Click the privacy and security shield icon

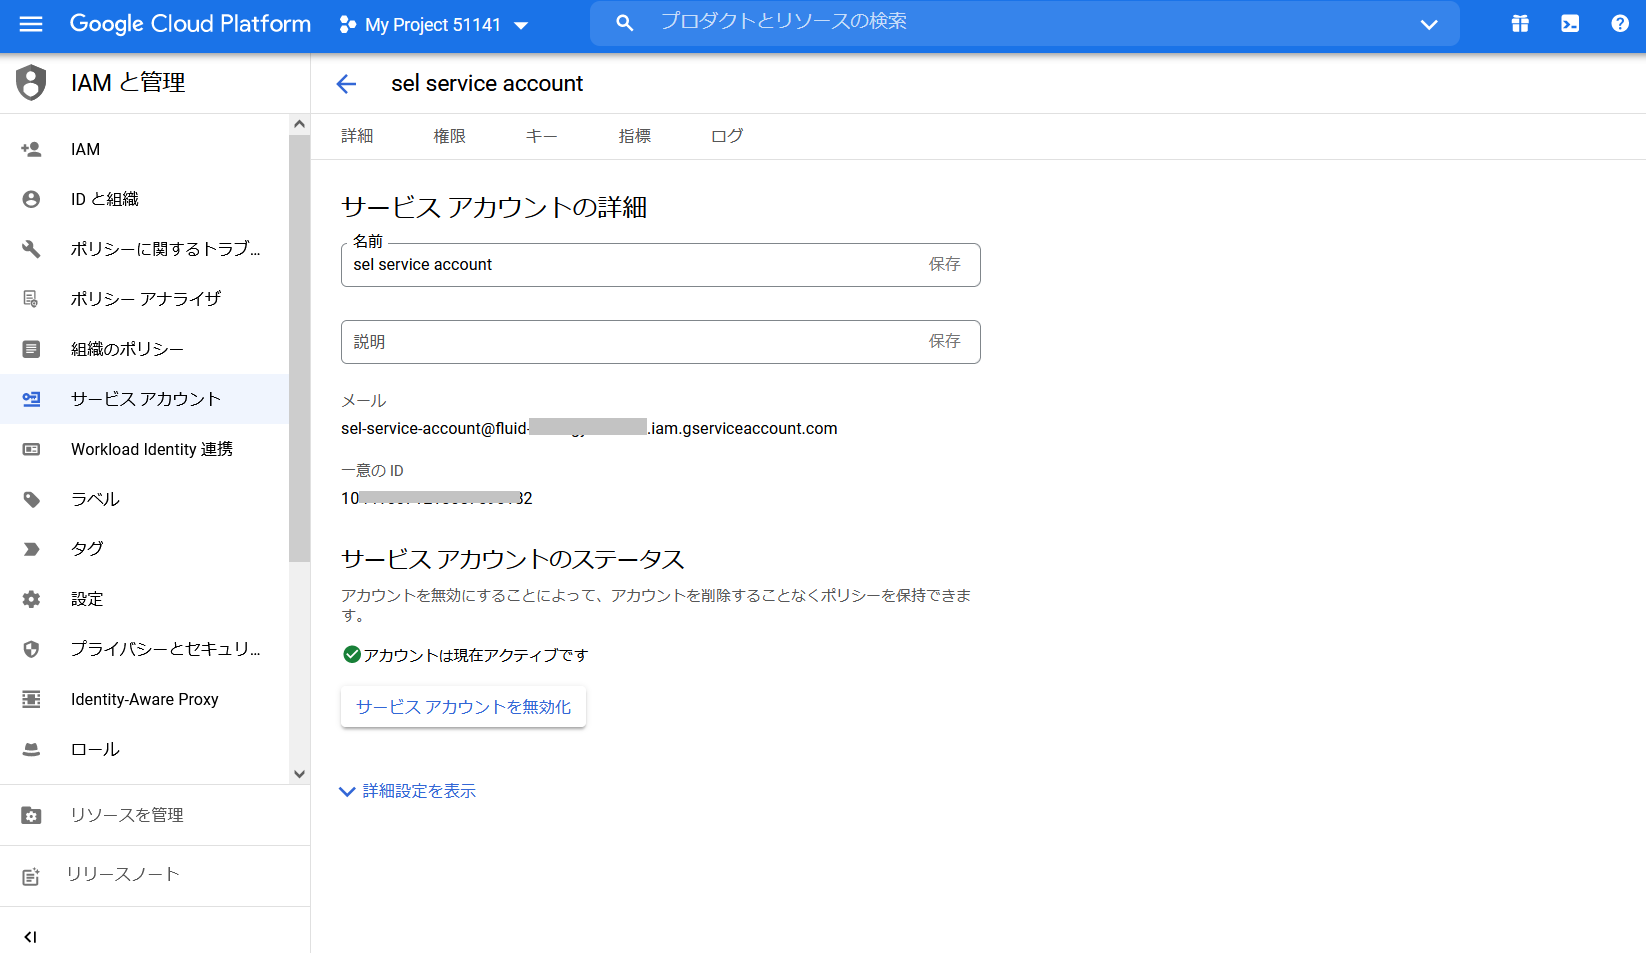pos(31,649)
